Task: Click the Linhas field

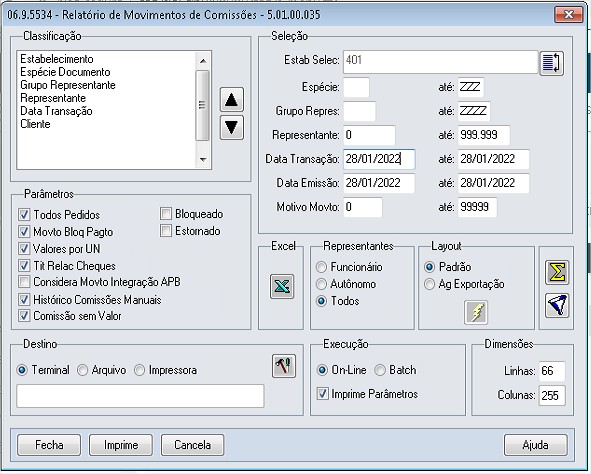Action: [552, 371]
